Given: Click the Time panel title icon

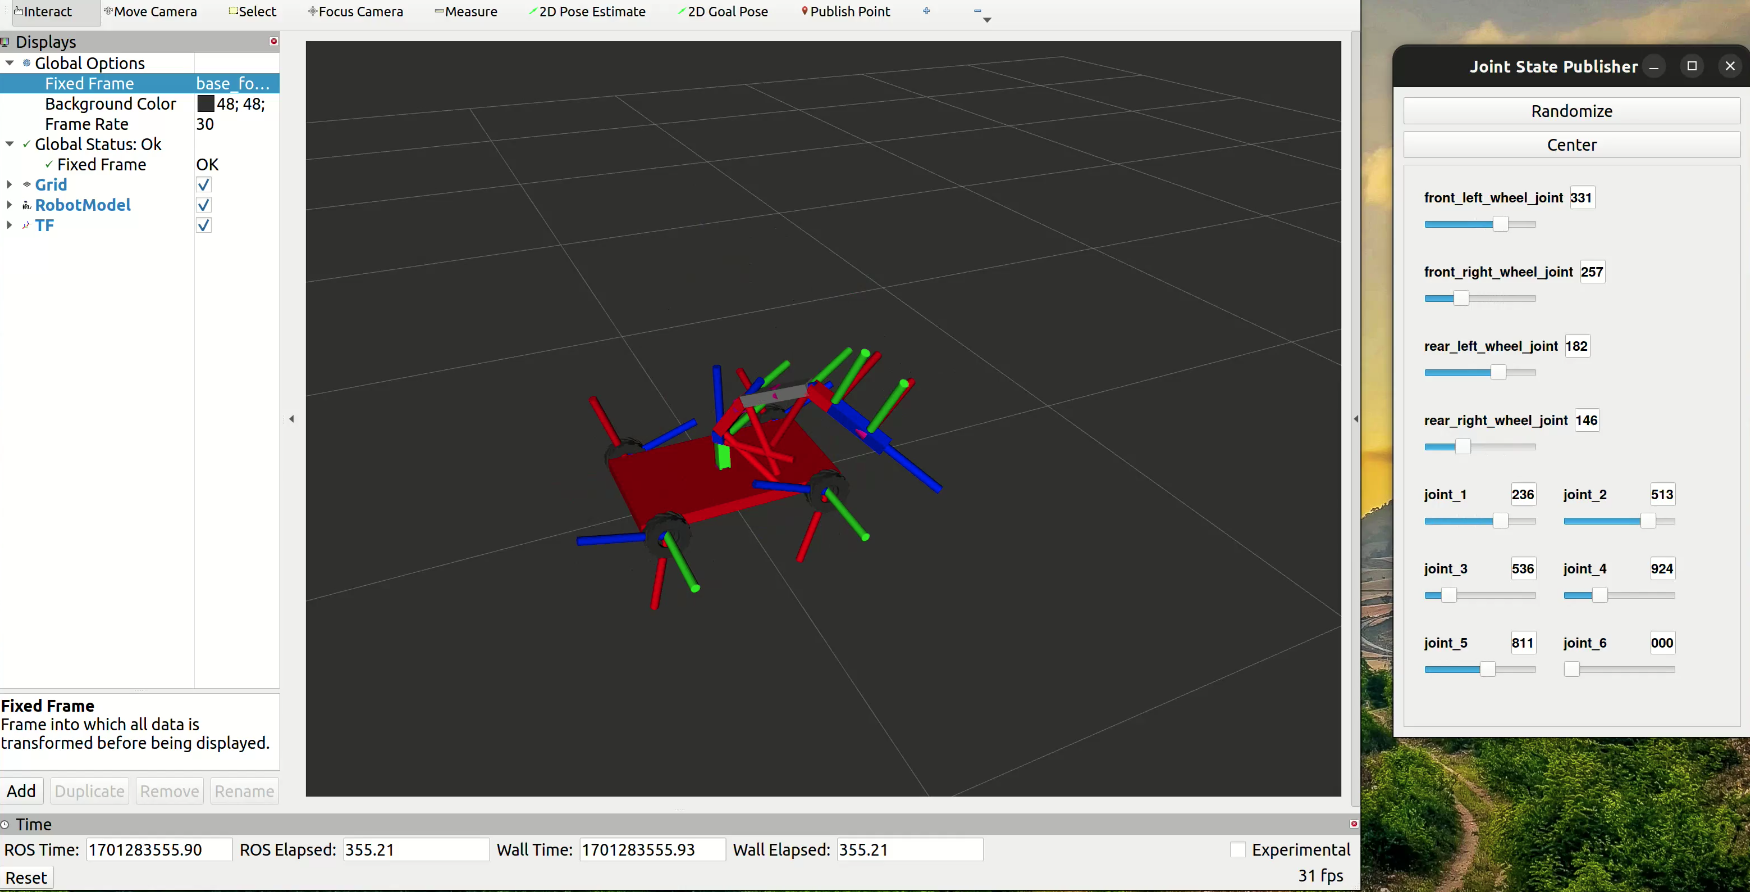Looking at the screenshot, I should pyautogui.click(x=5, y=824).
